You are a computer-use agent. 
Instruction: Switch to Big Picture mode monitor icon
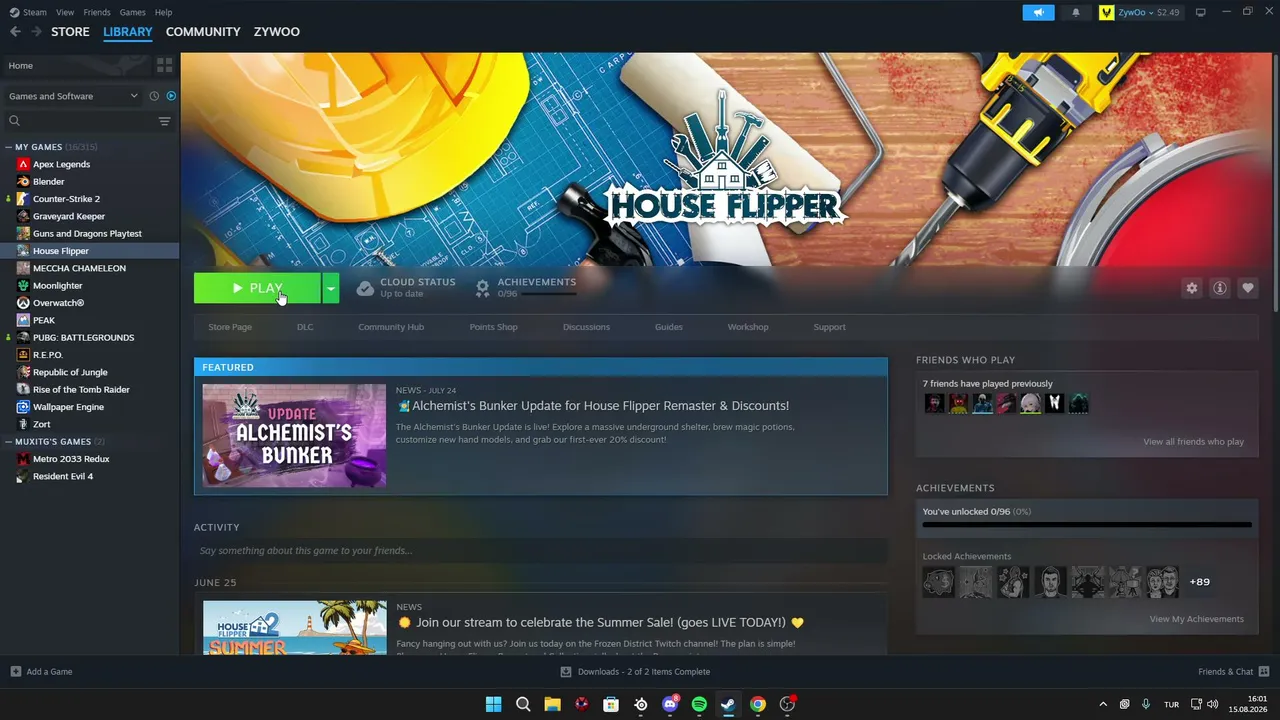(1200, 12)
